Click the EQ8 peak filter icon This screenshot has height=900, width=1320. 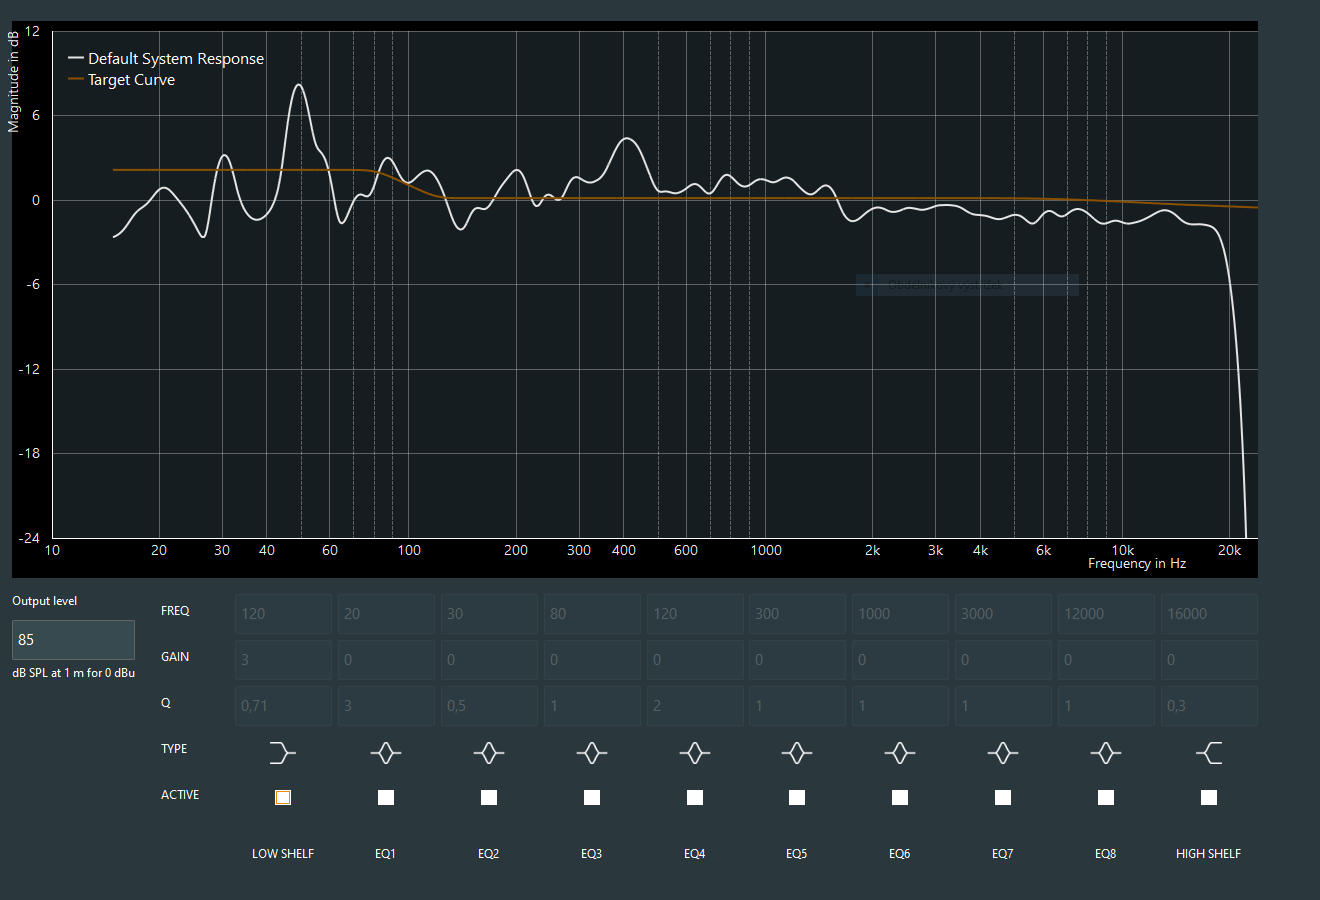[x=1106, y=752]
